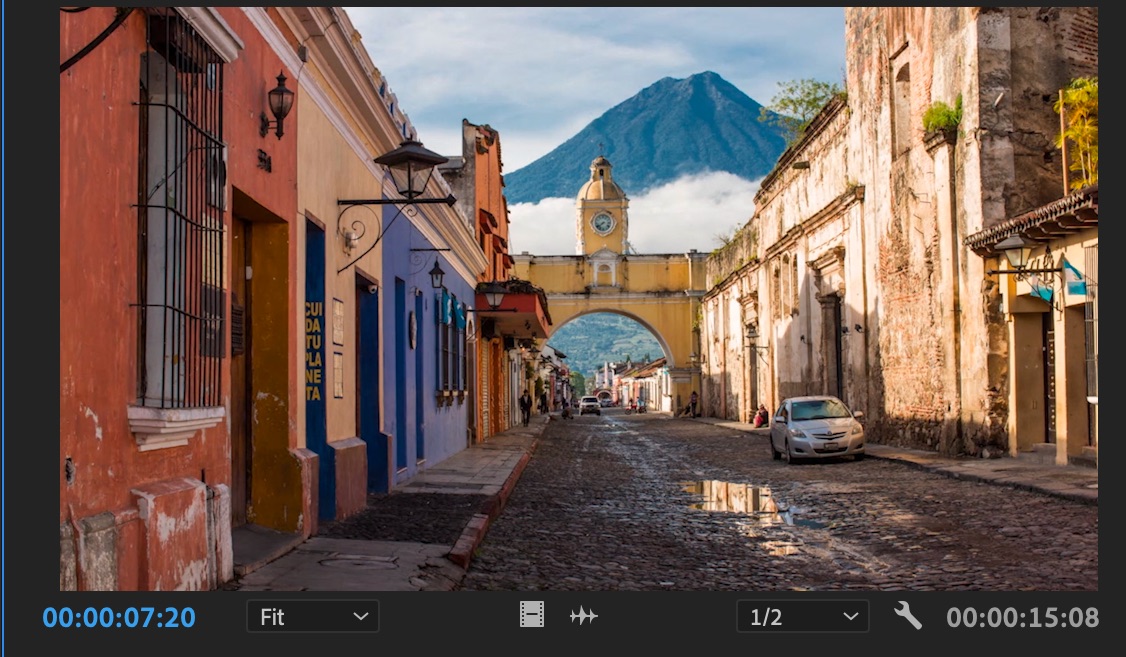The width and height of the screenshot is (1126, 657).
Task: Click the street video preview frame
Action: (x=579, y=299)
